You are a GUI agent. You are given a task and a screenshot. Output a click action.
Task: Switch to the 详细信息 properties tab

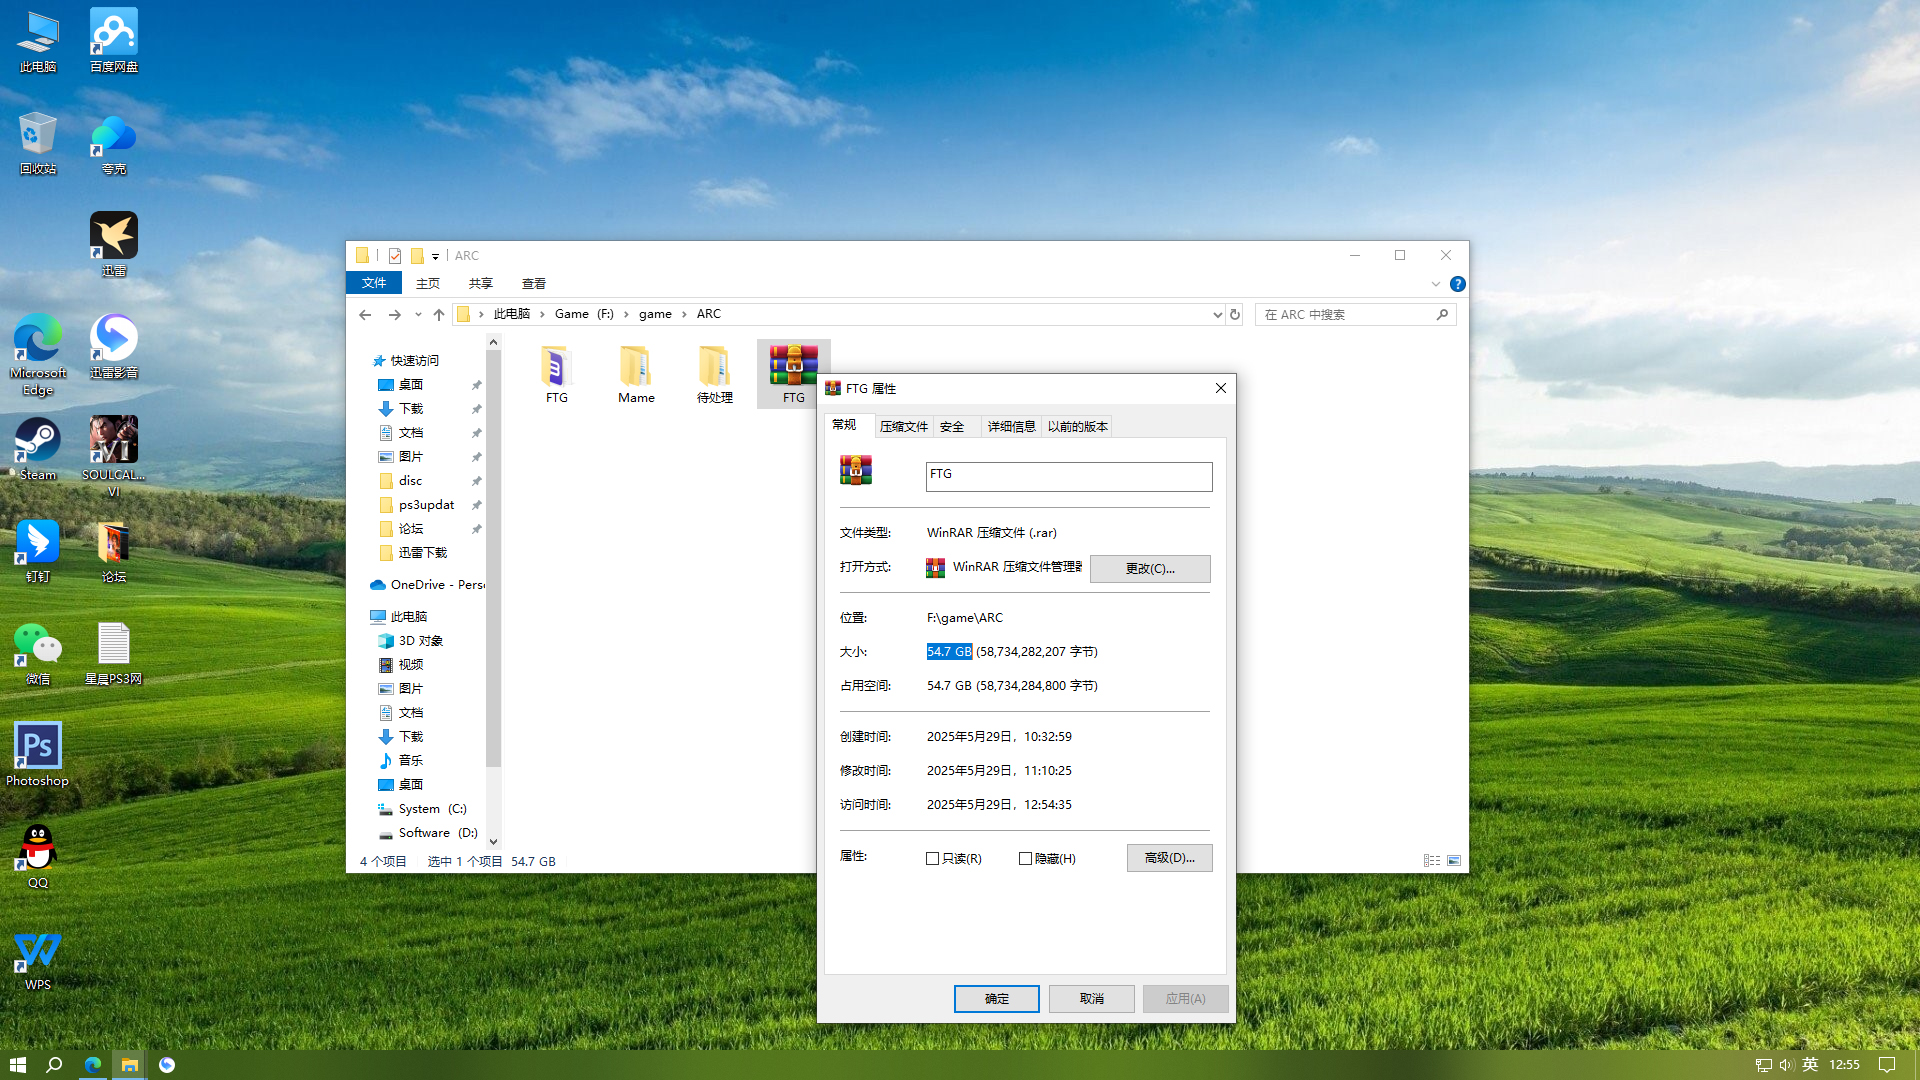1012,427
